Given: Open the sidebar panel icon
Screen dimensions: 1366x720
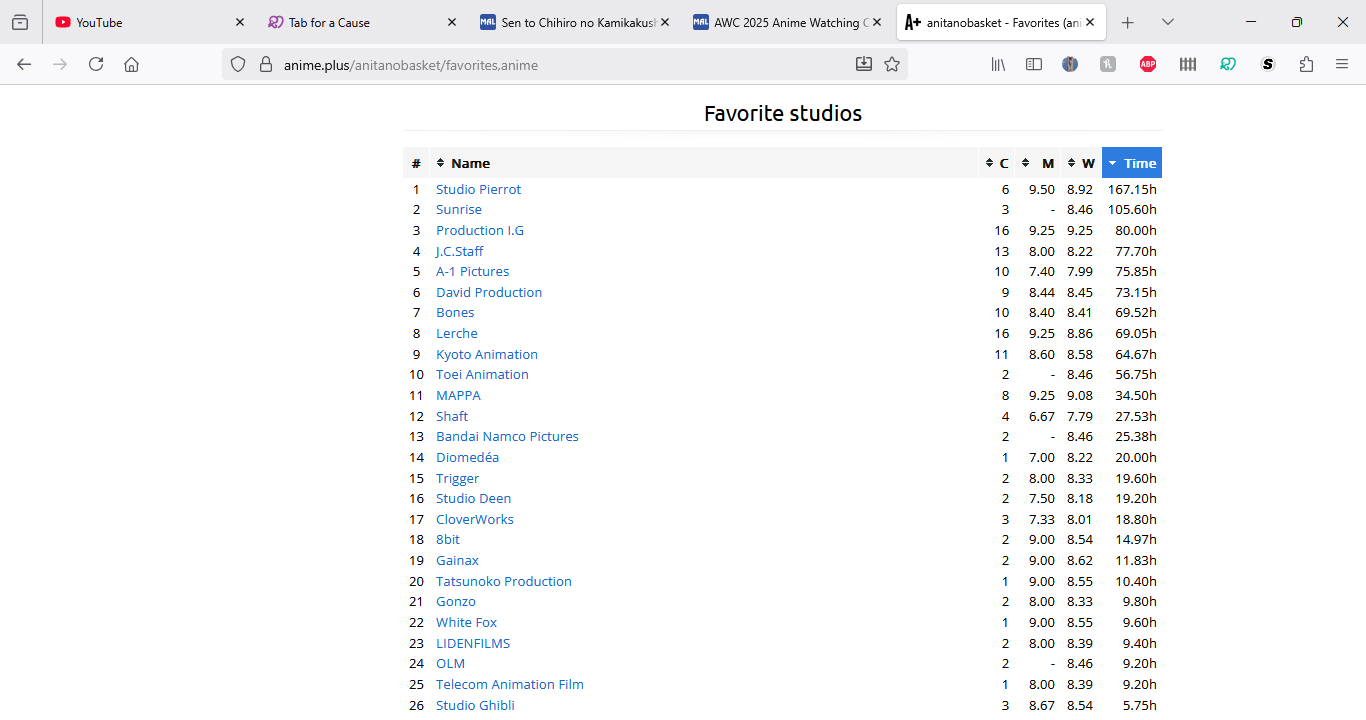Looking at the screenshot, I should (1034, 64).
